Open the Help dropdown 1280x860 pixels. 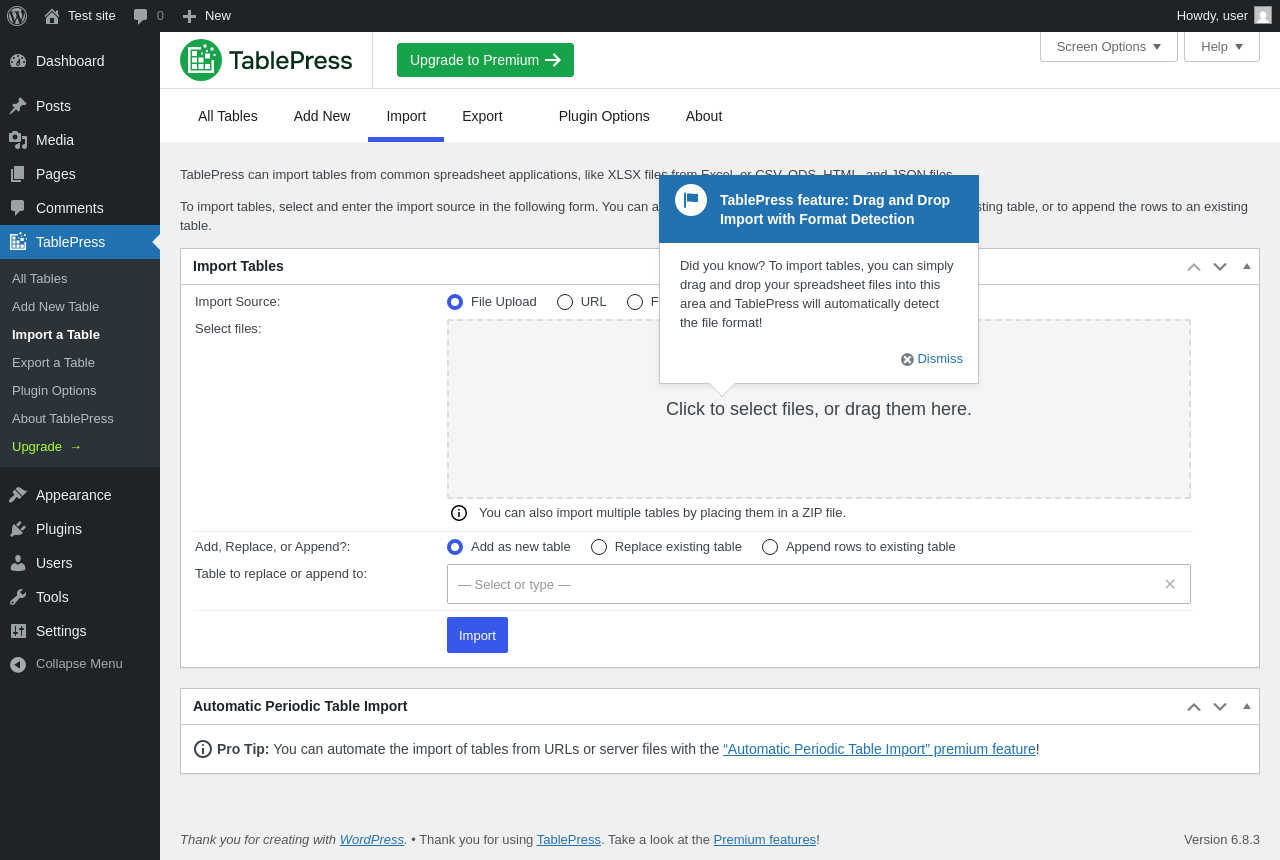1222,46
